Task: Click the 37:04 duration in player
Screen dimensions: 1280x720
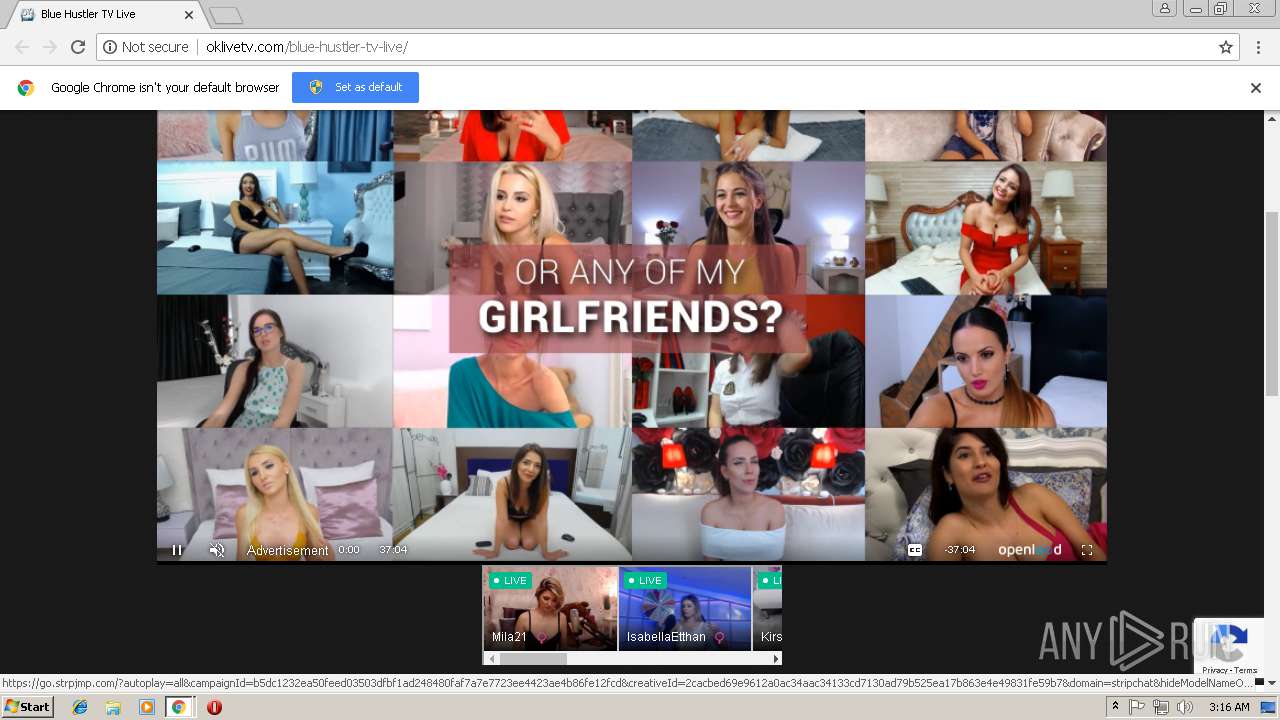Action: [x=393, y=550]
